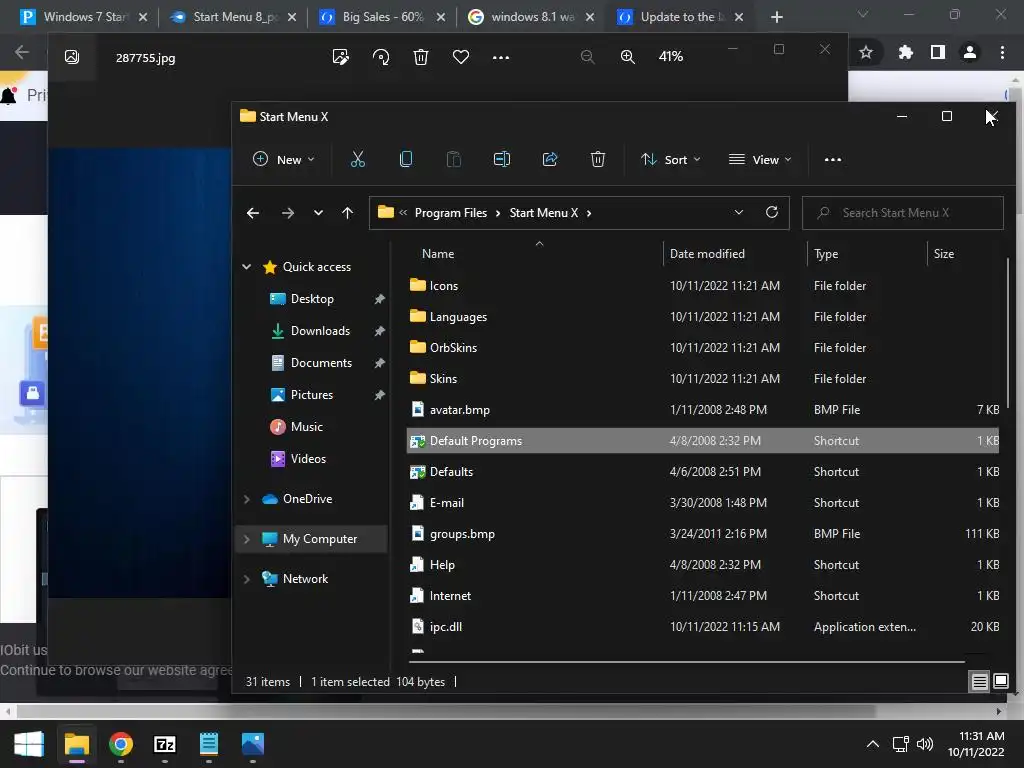The height and width of the screenshot is (768, 1024).
Task: Click the Delete trash icon in Explorer toolbar
Action: pyautogui.click(x=598, y=159)
